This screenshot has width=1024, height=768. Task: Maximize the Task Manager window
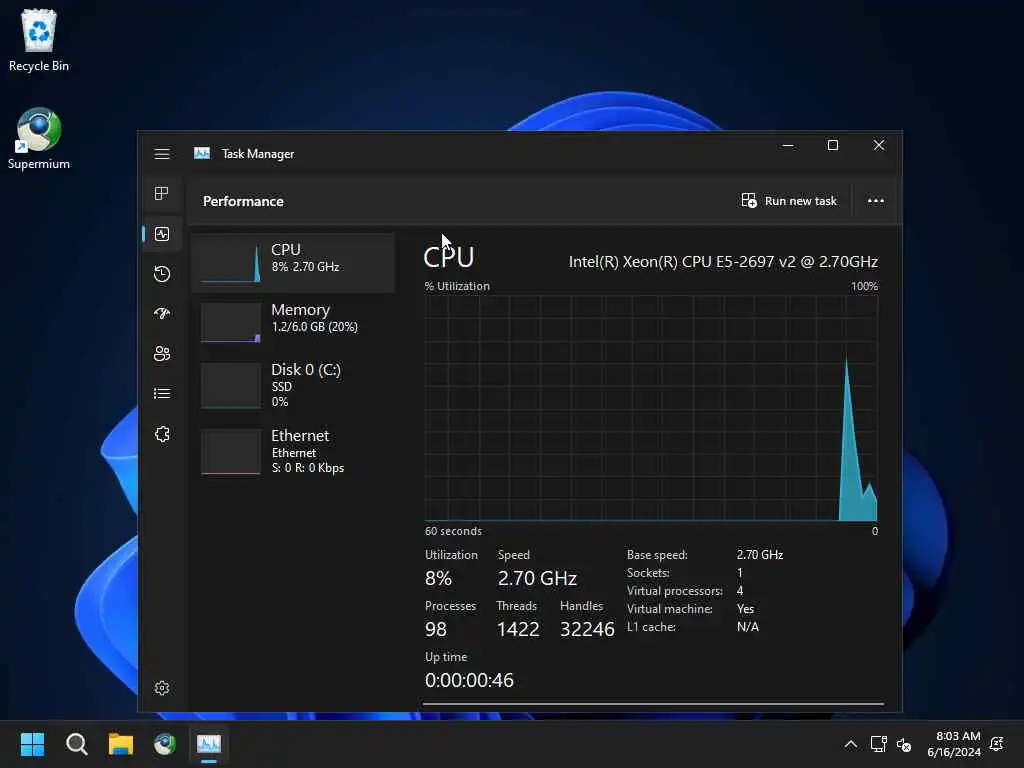[833, 145]
